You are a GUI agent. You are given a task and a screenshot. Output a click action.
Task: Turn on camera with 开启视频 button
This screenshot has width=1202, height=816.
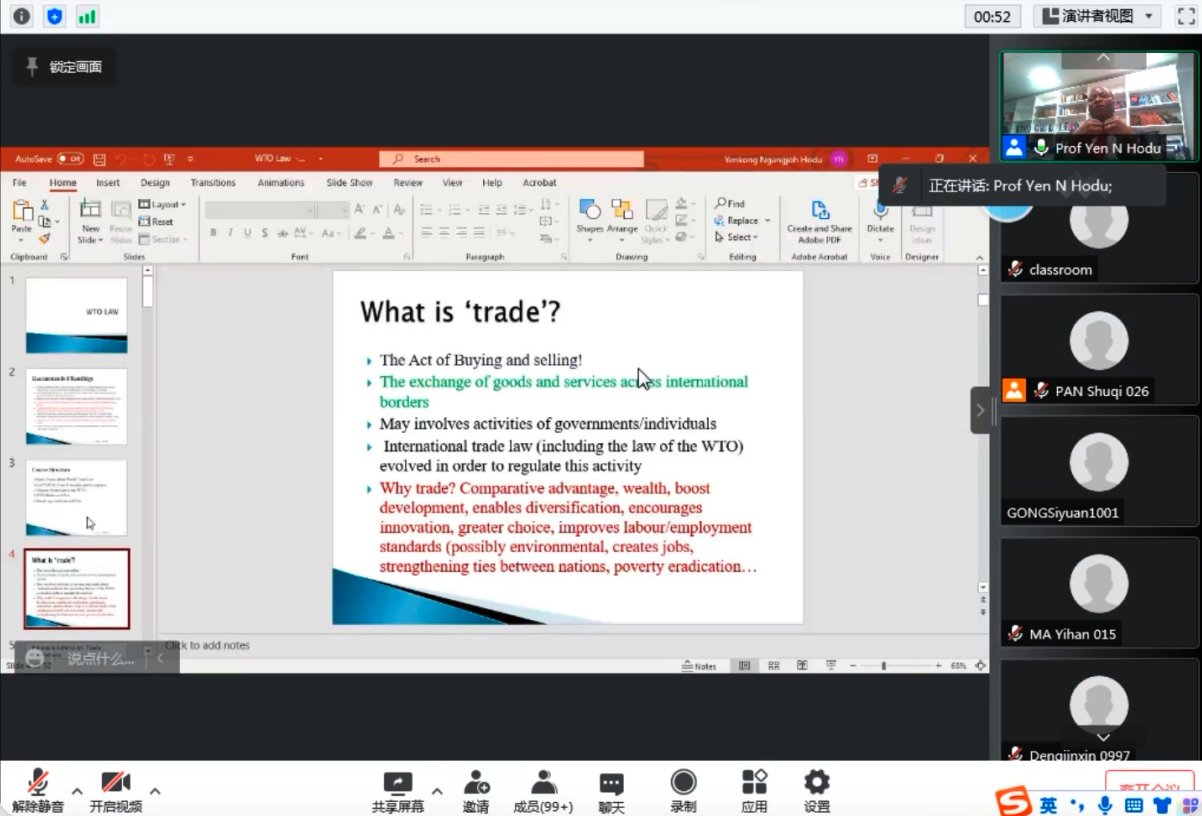click(116, 790)
